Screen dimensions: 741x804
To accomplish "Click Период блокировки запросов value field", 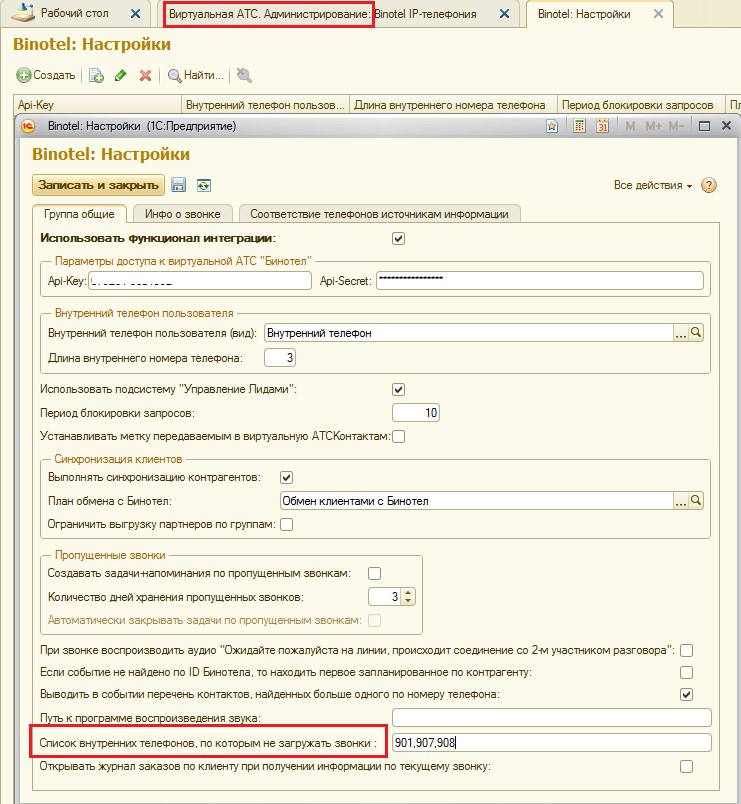I will 416,413.
